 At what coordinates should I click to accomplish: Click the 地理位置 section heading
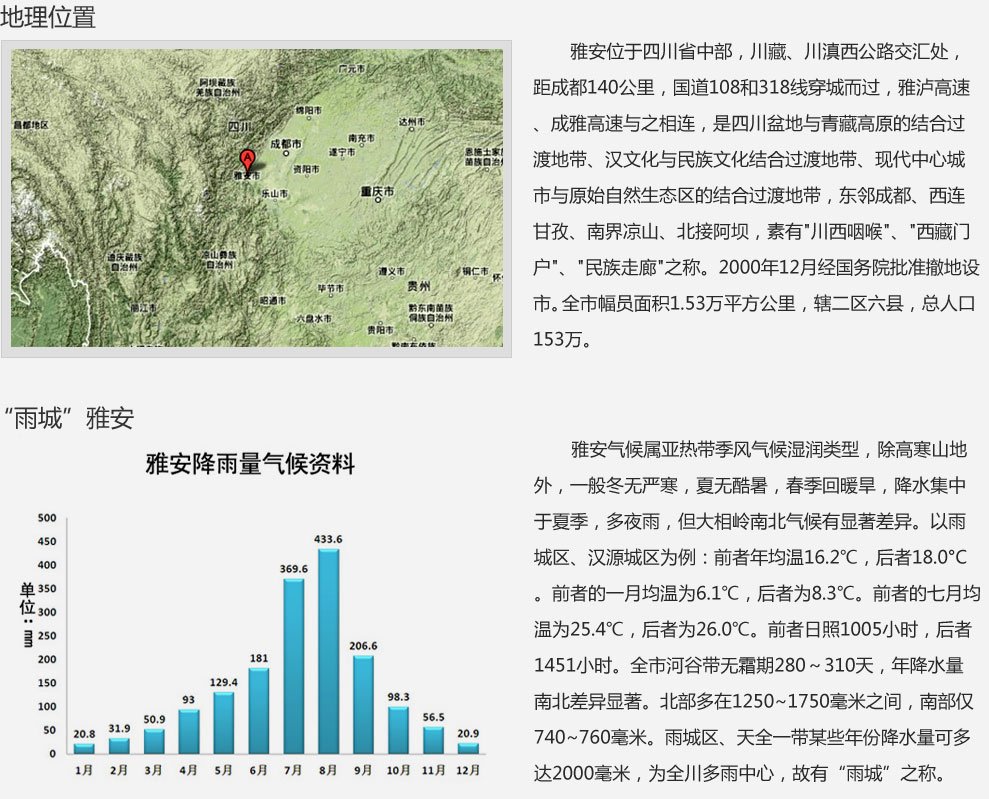click(x=49, y=17)
